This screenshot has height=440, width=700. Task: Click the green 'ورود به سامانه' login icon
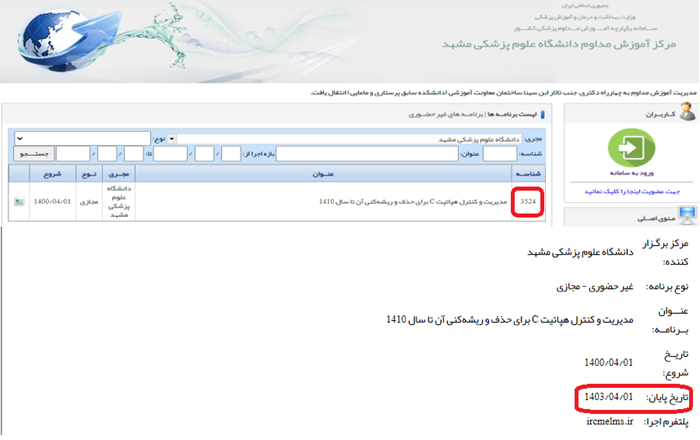[631, 148]
